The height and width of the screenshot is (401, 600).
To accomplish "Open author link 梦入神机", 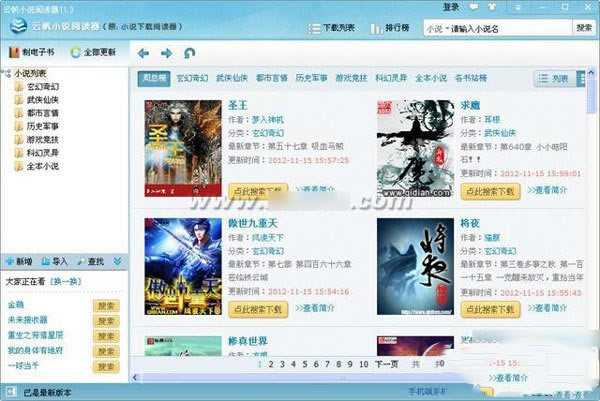I will (x=267, y=120).
